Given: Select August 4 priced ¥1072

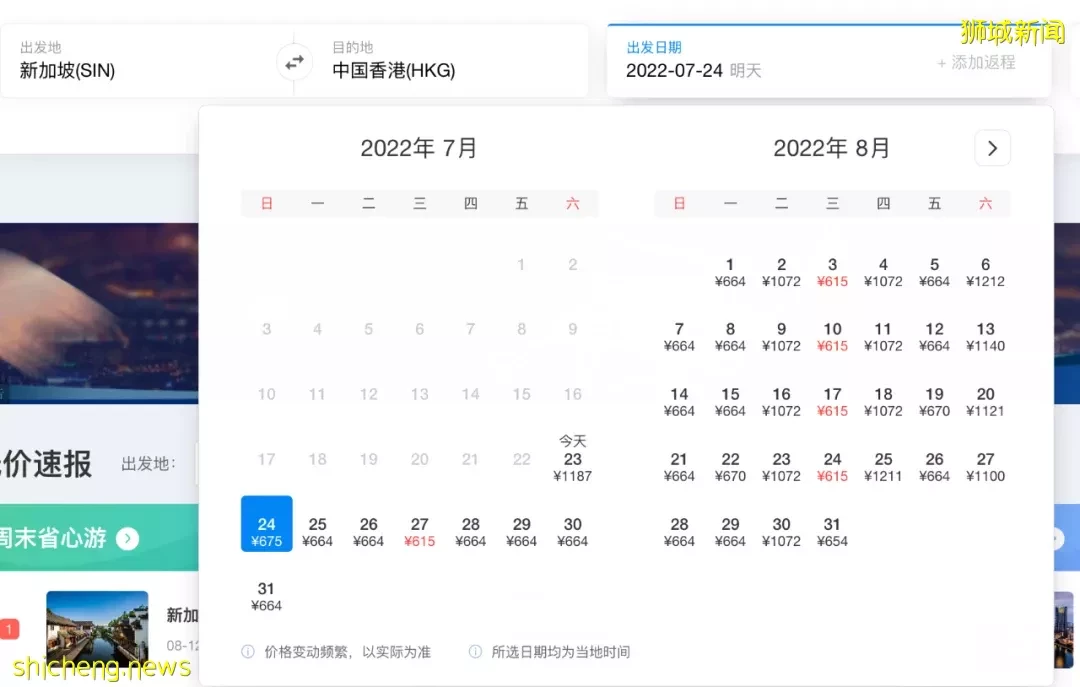Looking at the screenshot, I should pos(883,272).
